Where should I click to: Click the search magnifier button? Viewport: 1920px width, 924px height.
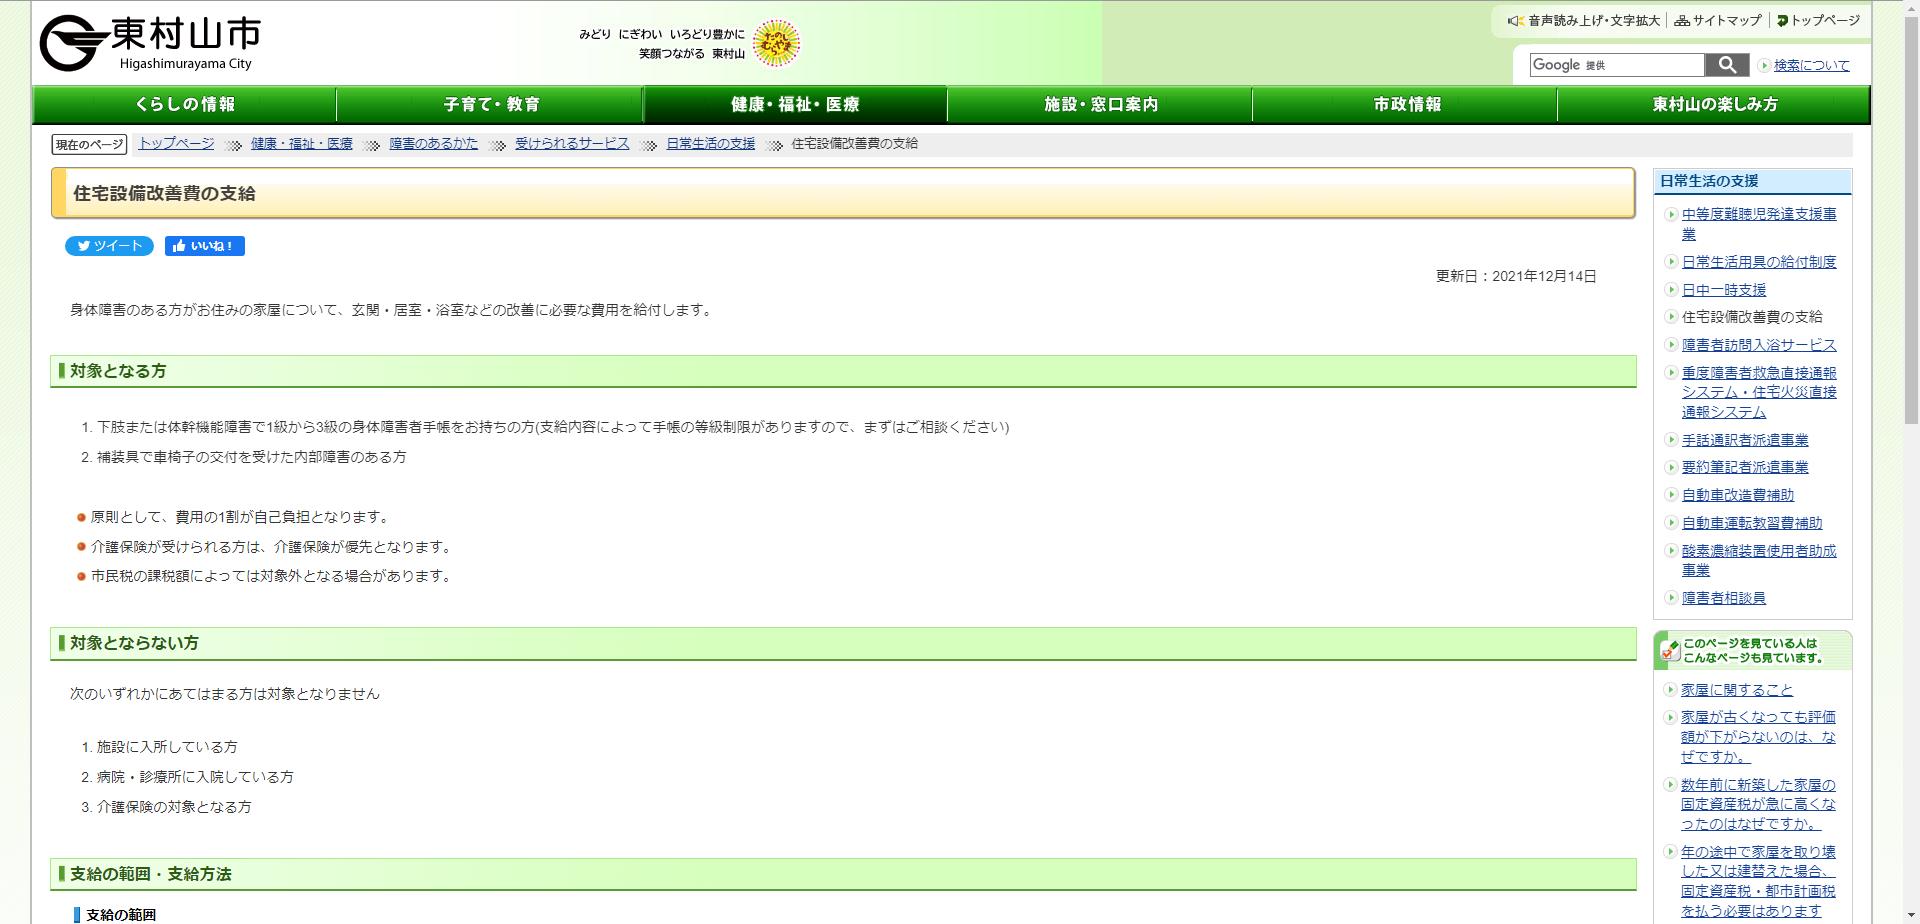[x=1727, y=65]
